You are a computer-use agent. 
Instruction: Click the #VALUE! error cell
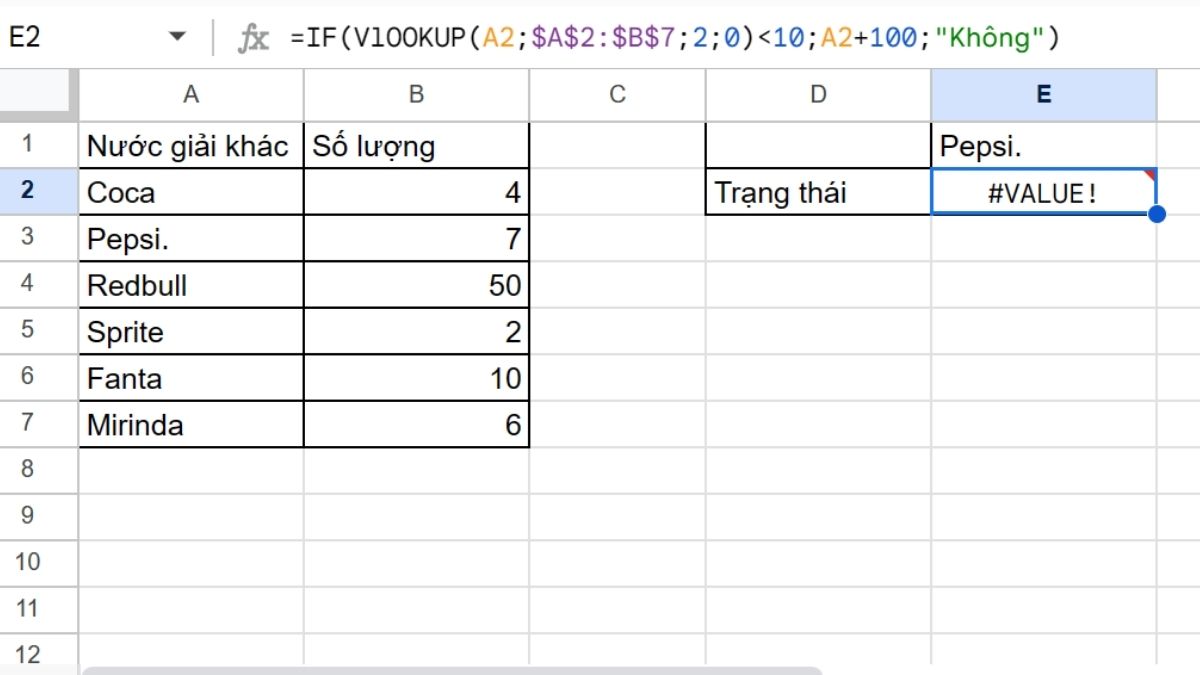pos(1044,191)
